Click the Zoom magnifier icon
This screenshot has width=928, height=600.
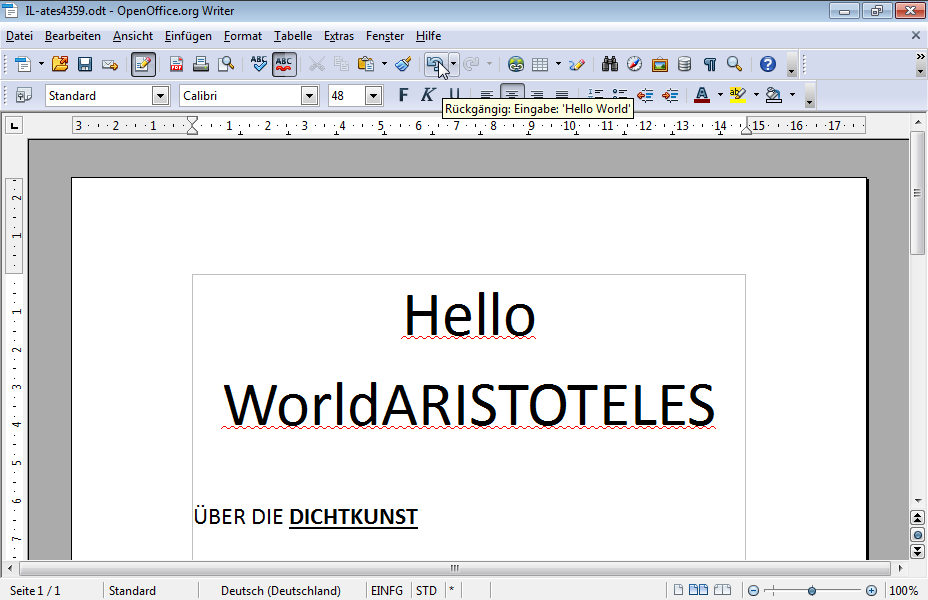(x=734, y=64)
